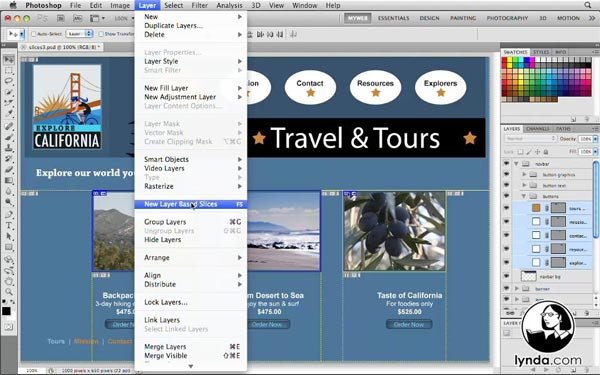Image resolution: width=600 pixels, height=375 pixels.
Task: Switch to the Painting workspace
Action: (x=463, y=18)
